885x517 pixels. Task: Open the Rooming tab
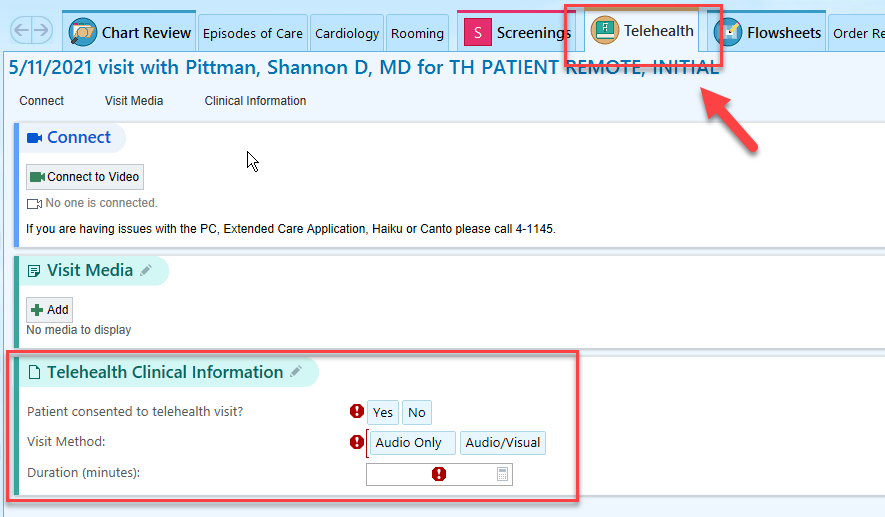pyautogui.click(x=417, y=33)
